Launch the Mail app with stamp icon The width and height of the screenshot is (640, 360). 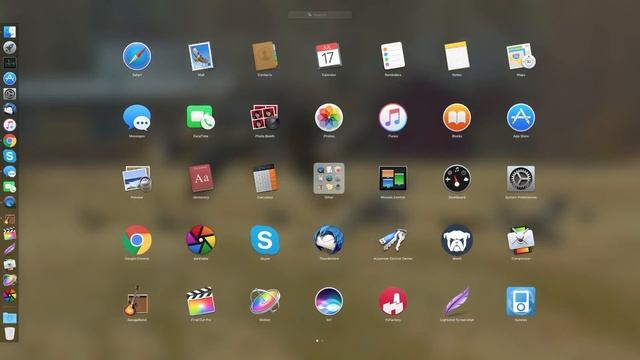[200, 56]
